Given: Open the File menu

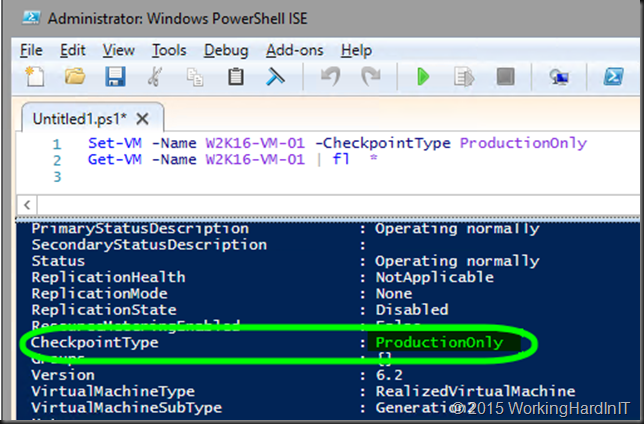Looking at the screenshot, I should pyautogui.click(x=31, y=50).
